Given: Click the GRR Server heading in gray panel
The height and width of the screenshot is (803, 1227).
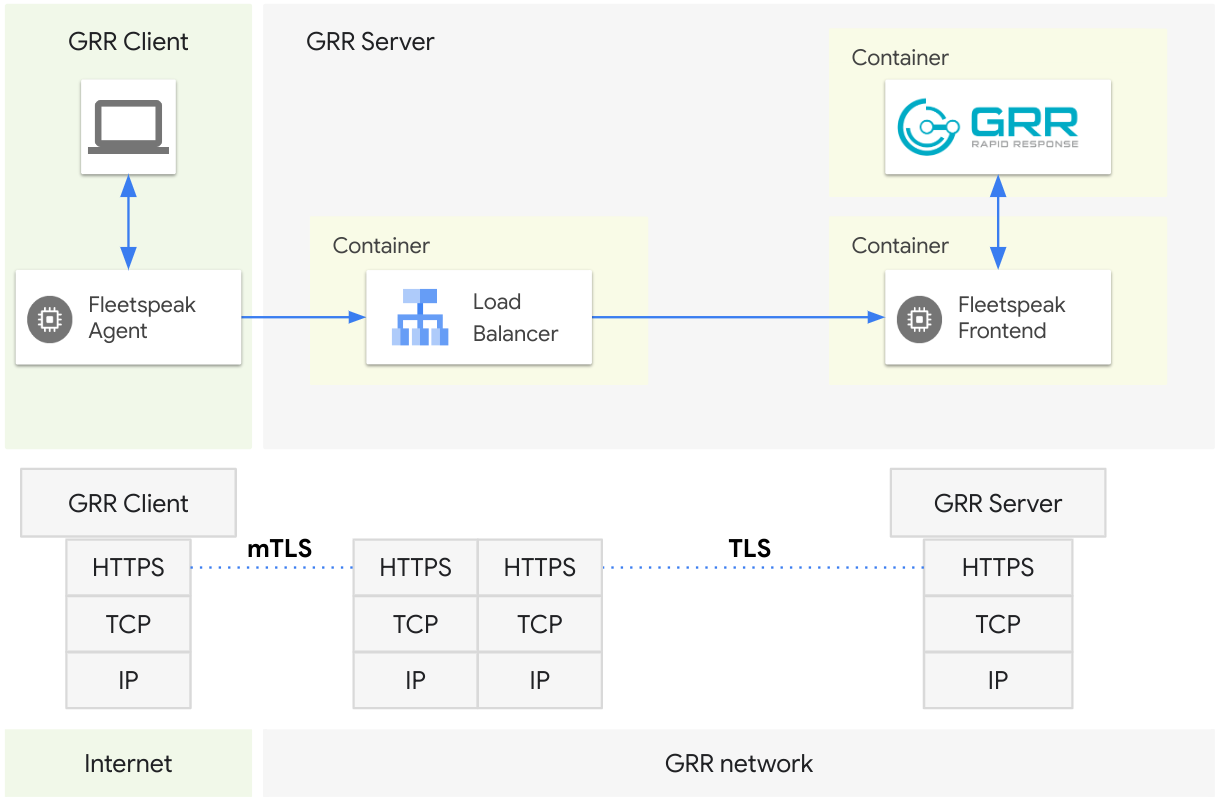Looking at the screenshot, I should tap(370, 43).
